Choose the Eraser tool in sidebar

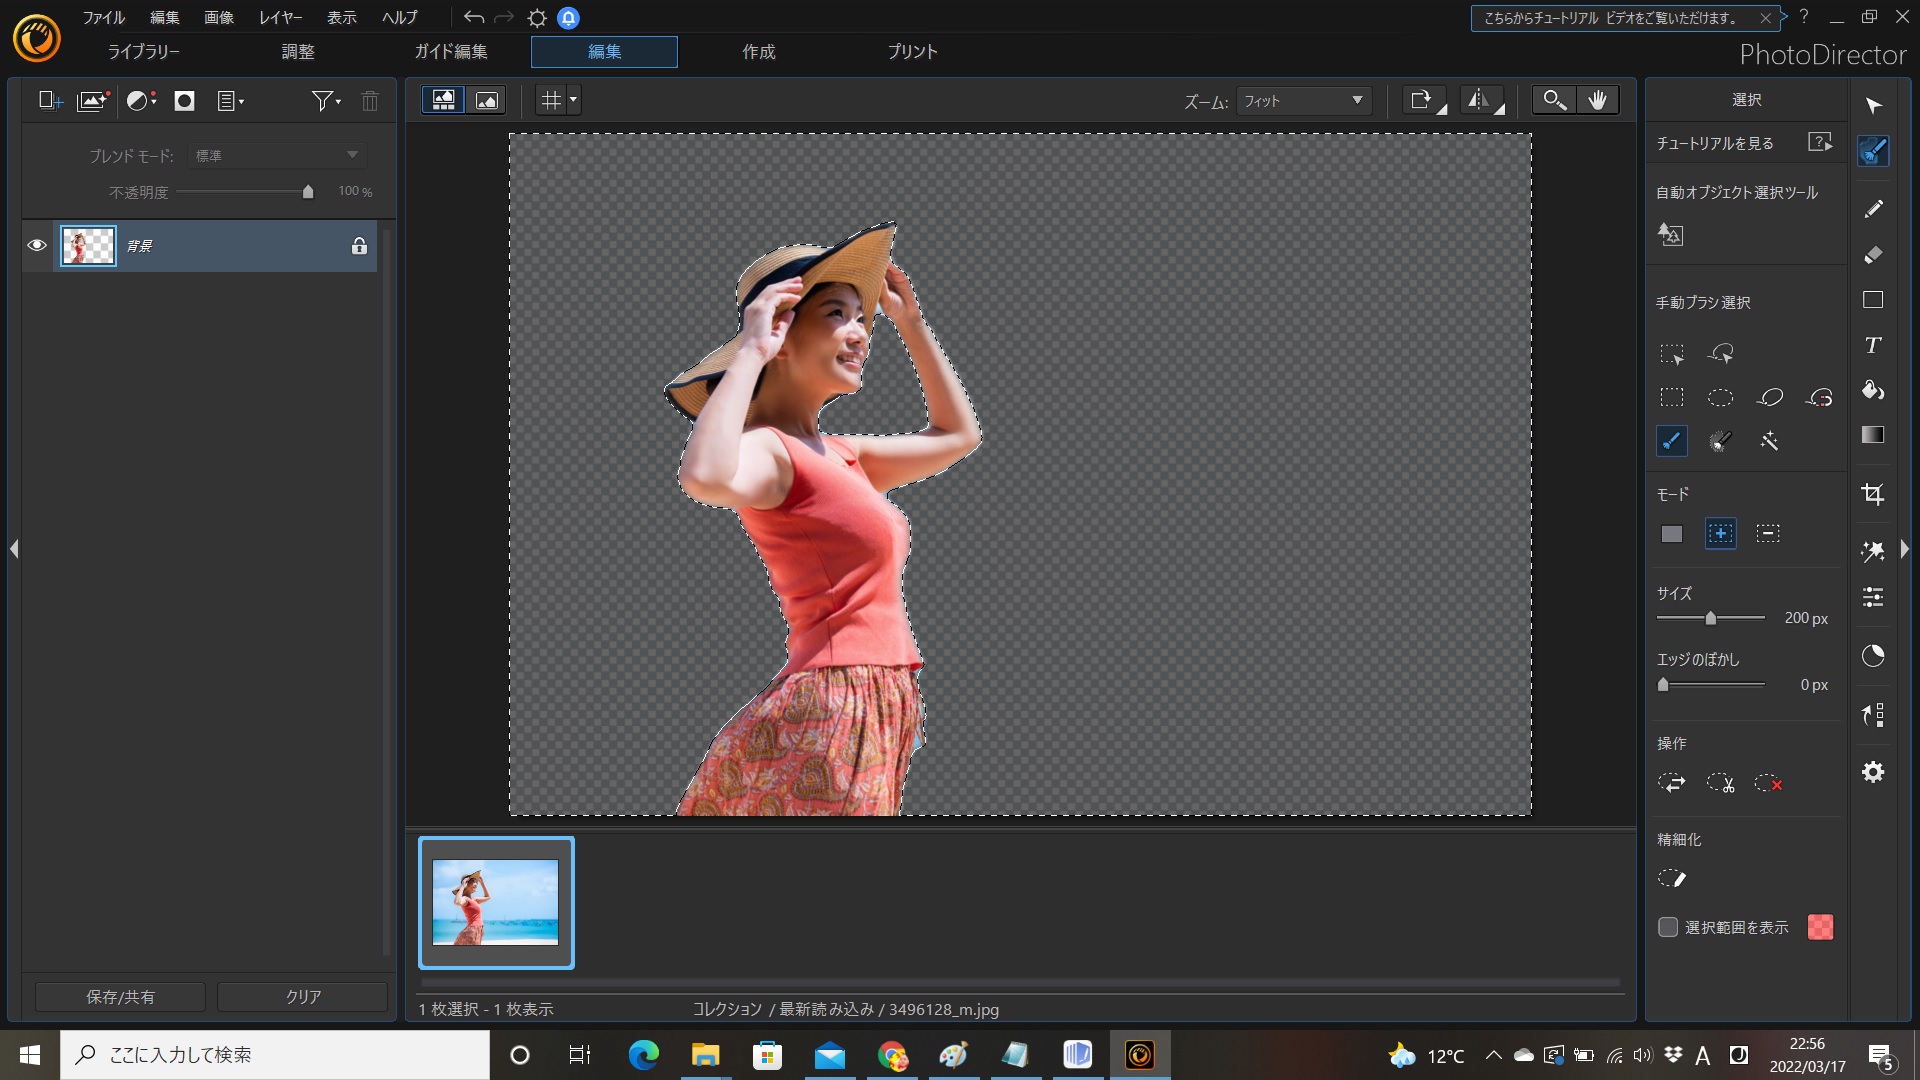coord(1873,255)
